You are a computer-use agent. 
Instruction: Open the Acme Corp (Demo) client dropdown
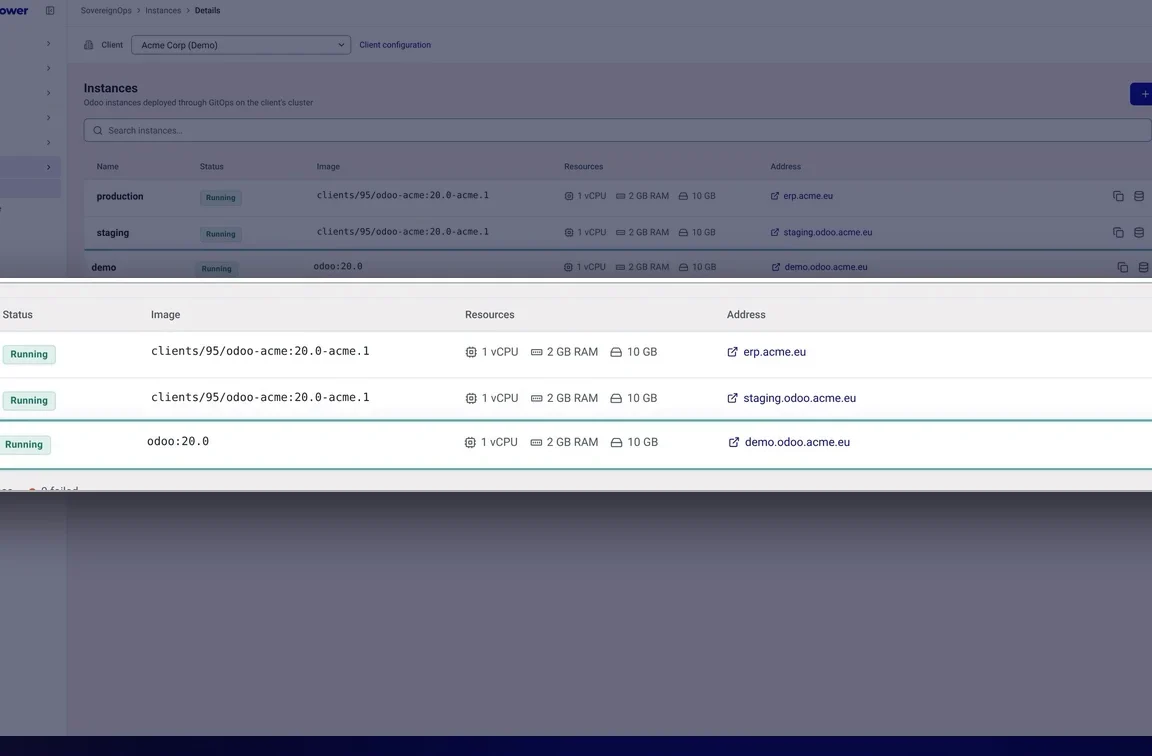pyautogui.click(x=241, y=45)
